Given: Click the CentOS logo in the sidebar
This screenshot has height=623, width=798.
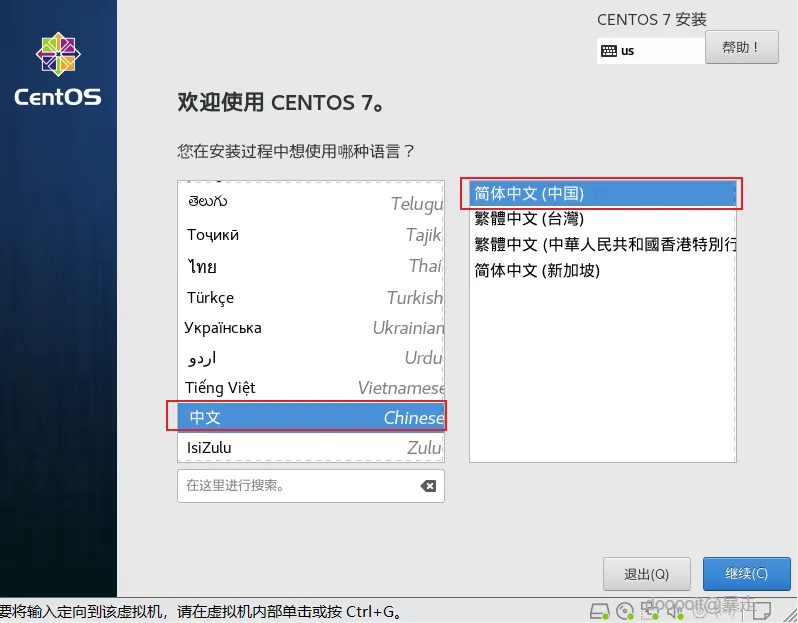Looking at the screenshot, I should (x=58, y=69).
